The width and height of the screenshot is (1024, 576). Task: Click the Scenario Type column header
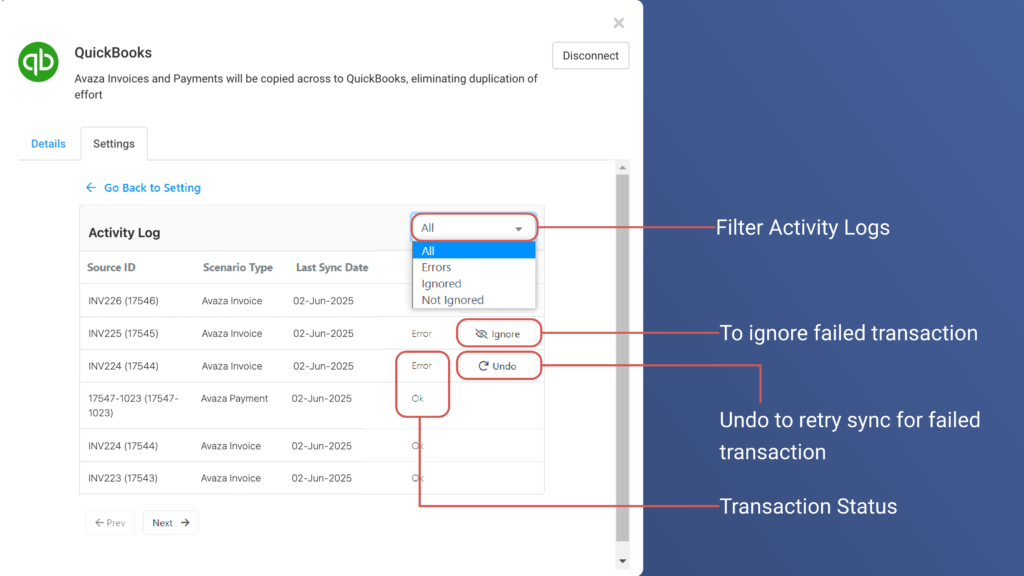(x=238, y=268)
